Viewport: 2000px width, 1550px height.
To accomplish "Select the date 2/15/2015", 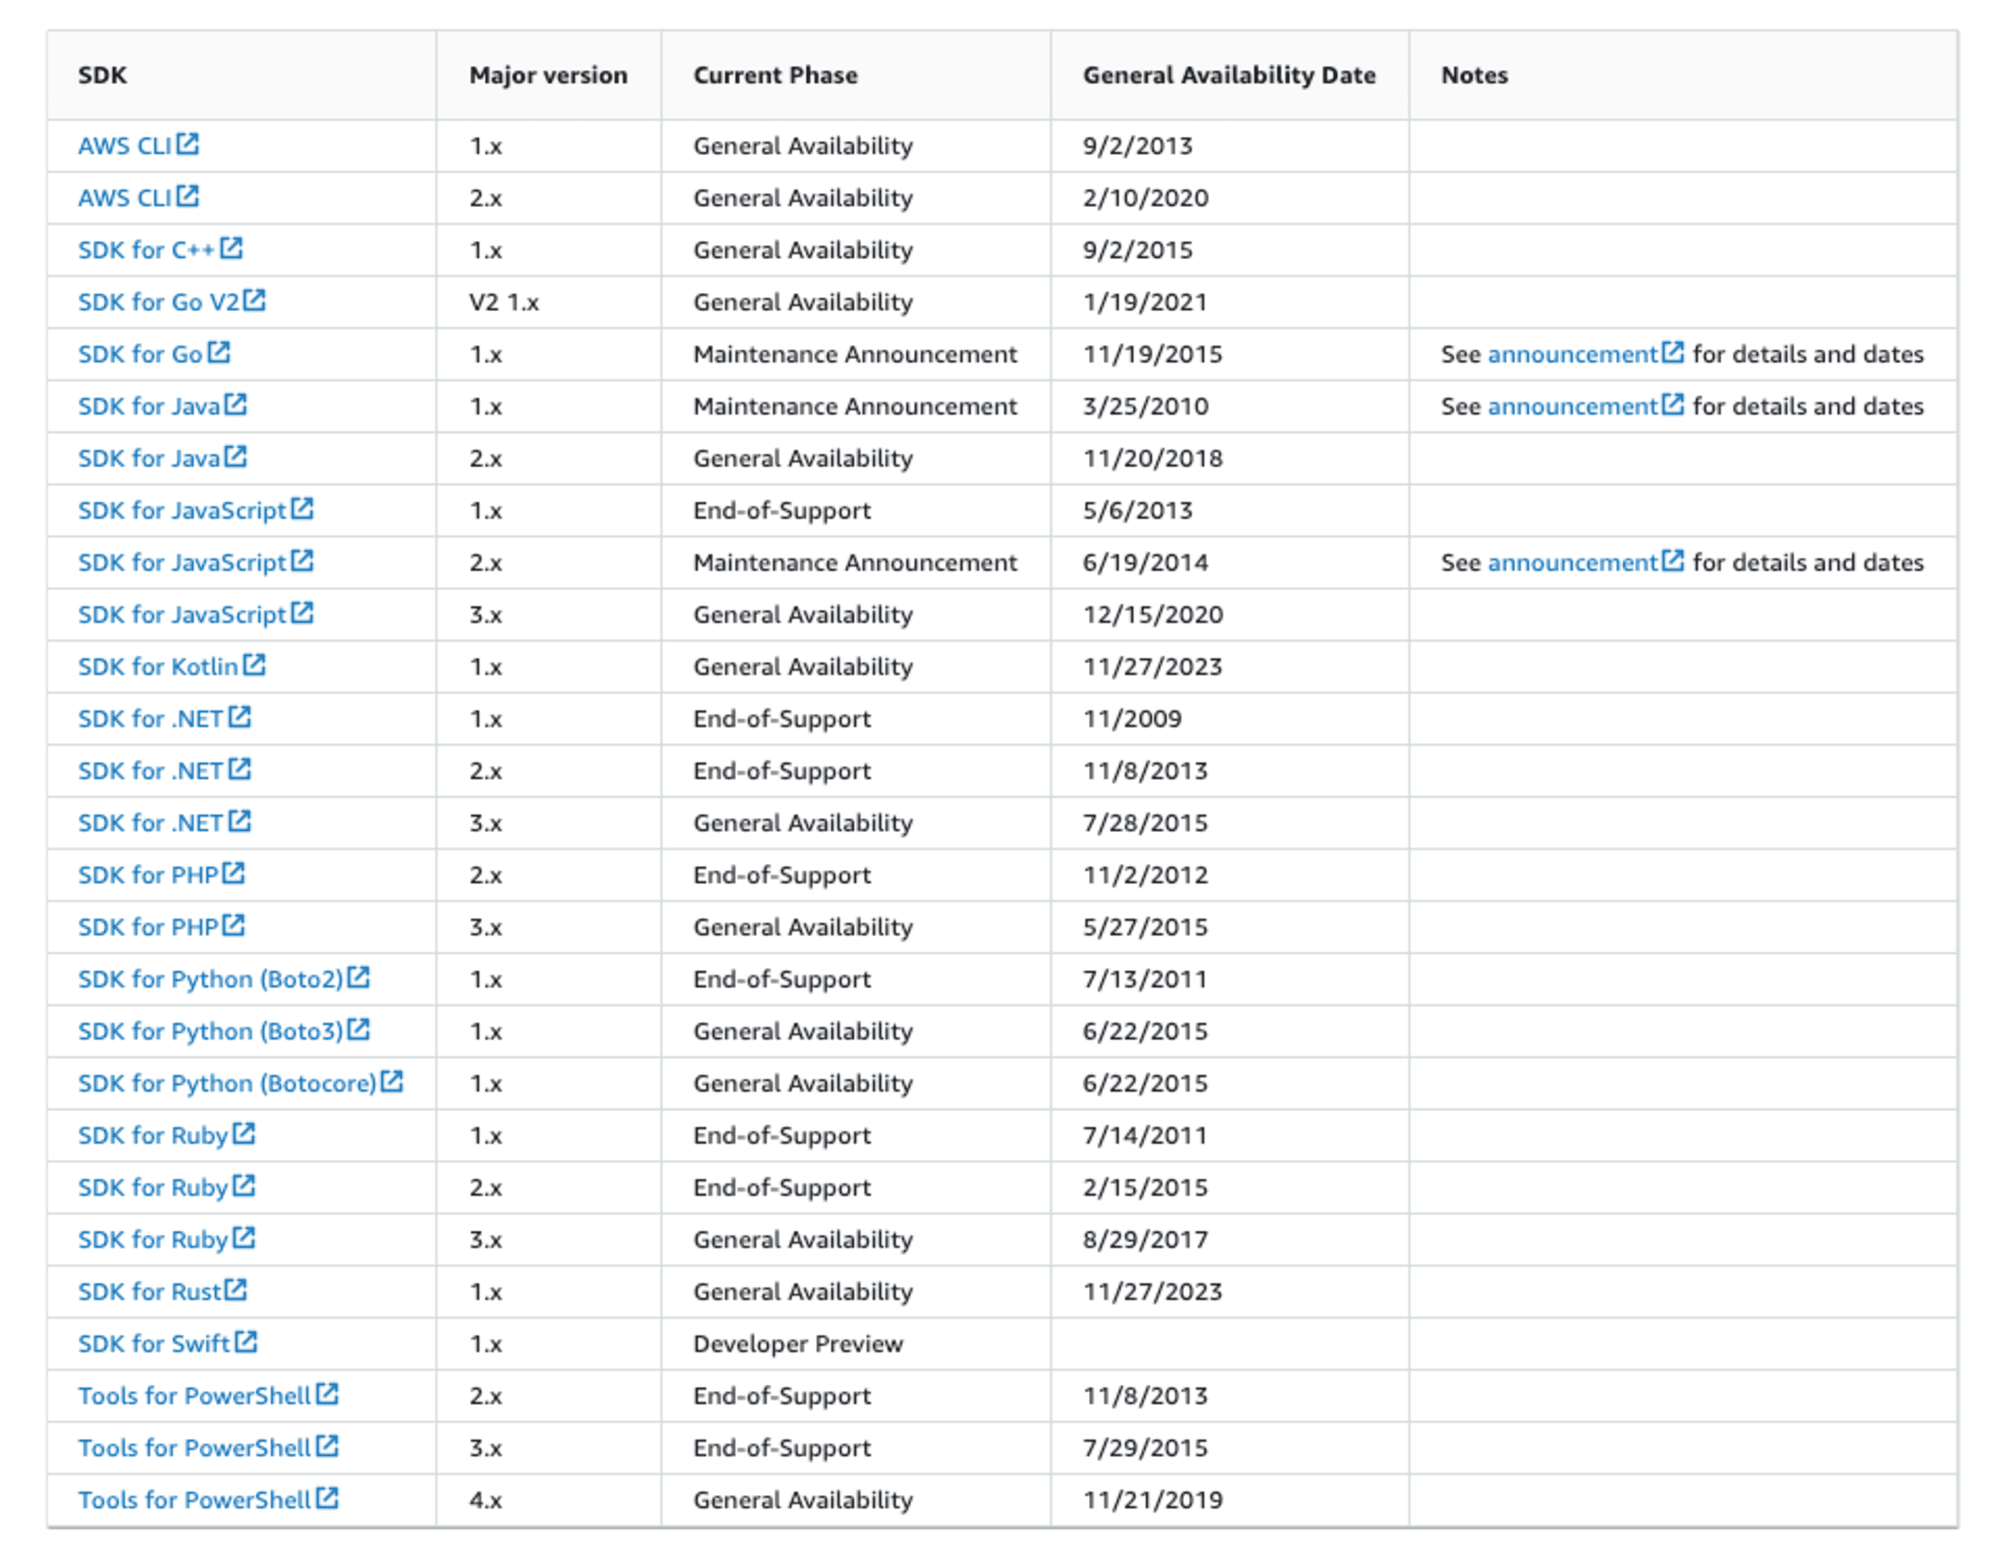I will [1146, 1187].
